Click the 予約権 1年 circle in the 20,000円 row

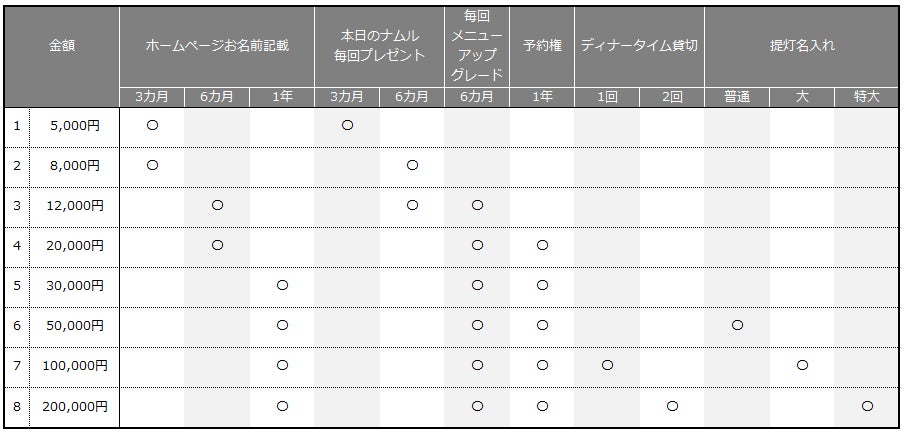tap(542, 246)
